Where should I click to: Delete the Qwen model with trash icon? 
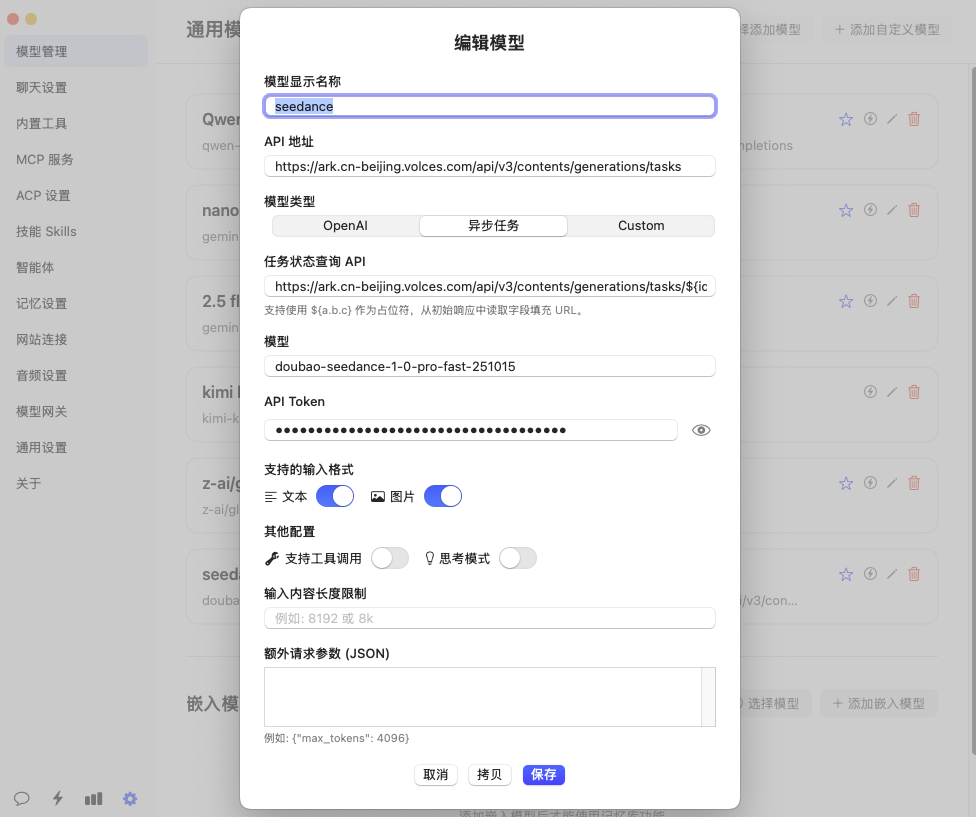(x=914, y=119)
